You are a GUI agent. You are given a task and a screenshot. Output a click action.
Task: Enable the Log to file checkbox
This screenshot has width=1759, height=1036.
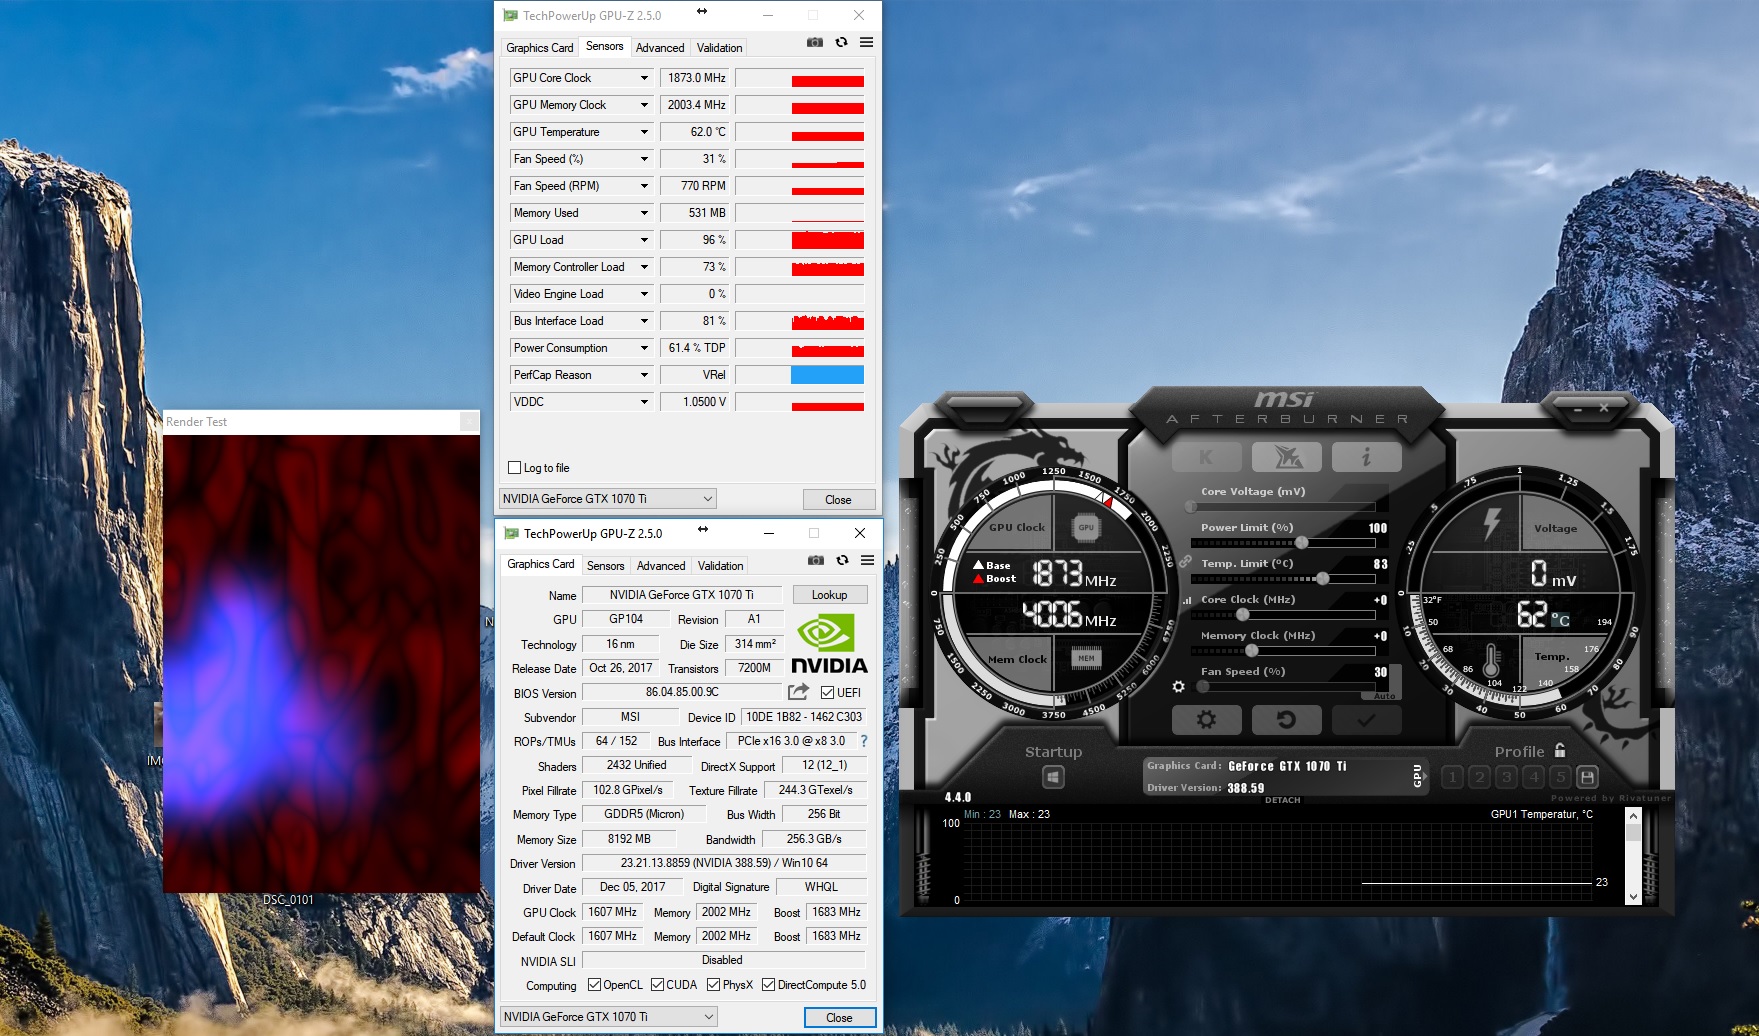pyautogui.click(x=515, y=467)
